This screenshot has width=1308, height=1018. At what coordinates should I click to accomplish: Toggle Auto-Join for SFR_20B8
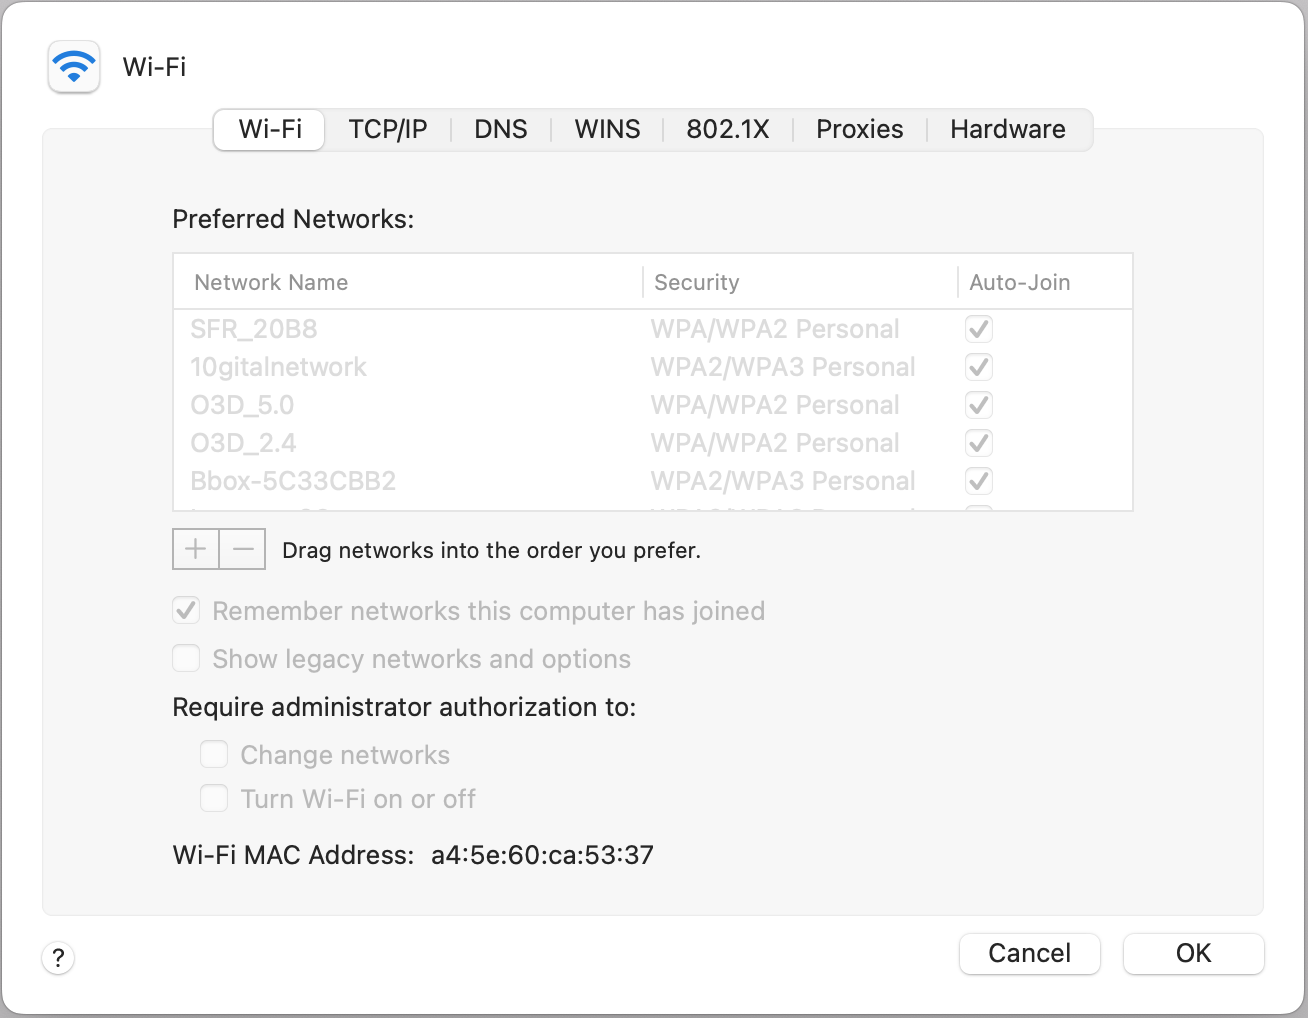(978, 328)
